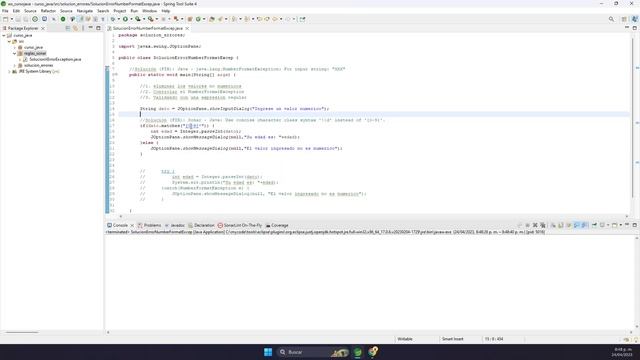The width and height of the screenshot is (640, 360).
Task: Switch to the Problems tab
Action: point(149,225)
